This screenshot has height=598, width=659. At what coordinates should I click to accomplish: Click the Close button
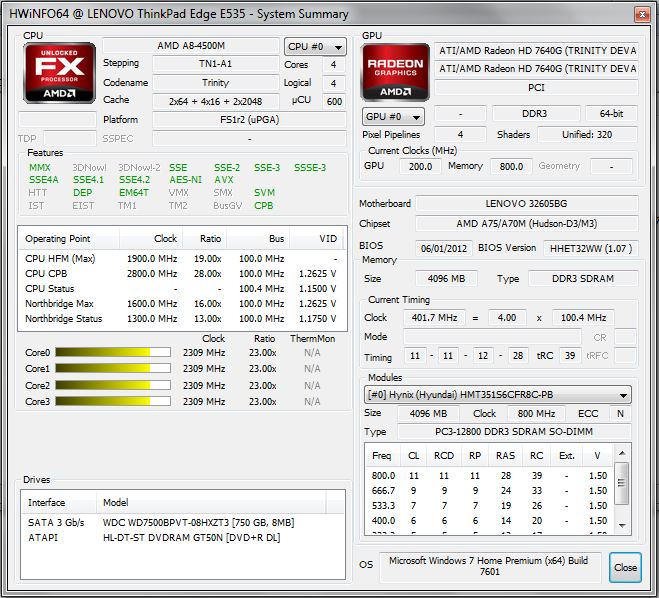pyautogui.click(x=625, y=567)
